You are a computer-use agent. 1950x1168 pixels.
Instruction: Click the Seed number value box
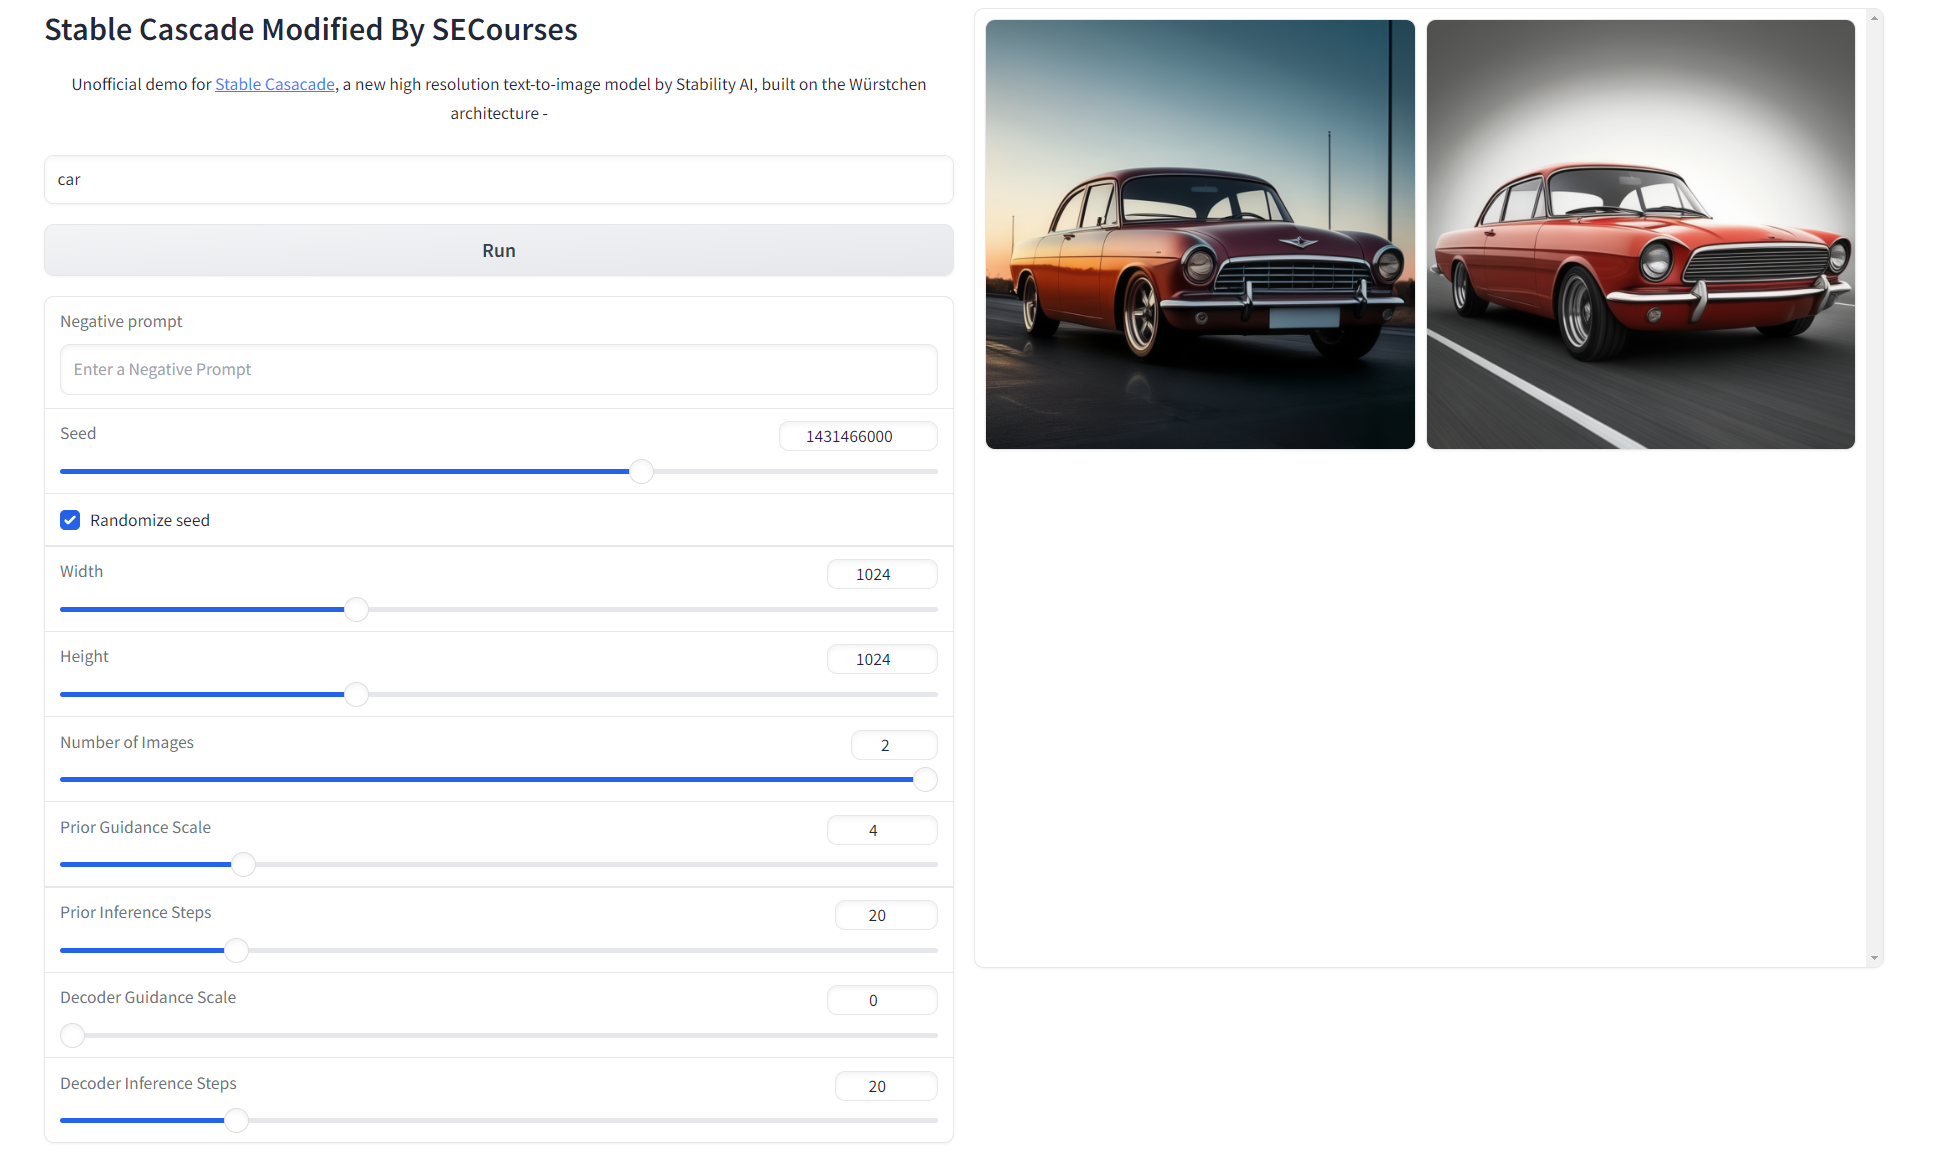point(857,436)
